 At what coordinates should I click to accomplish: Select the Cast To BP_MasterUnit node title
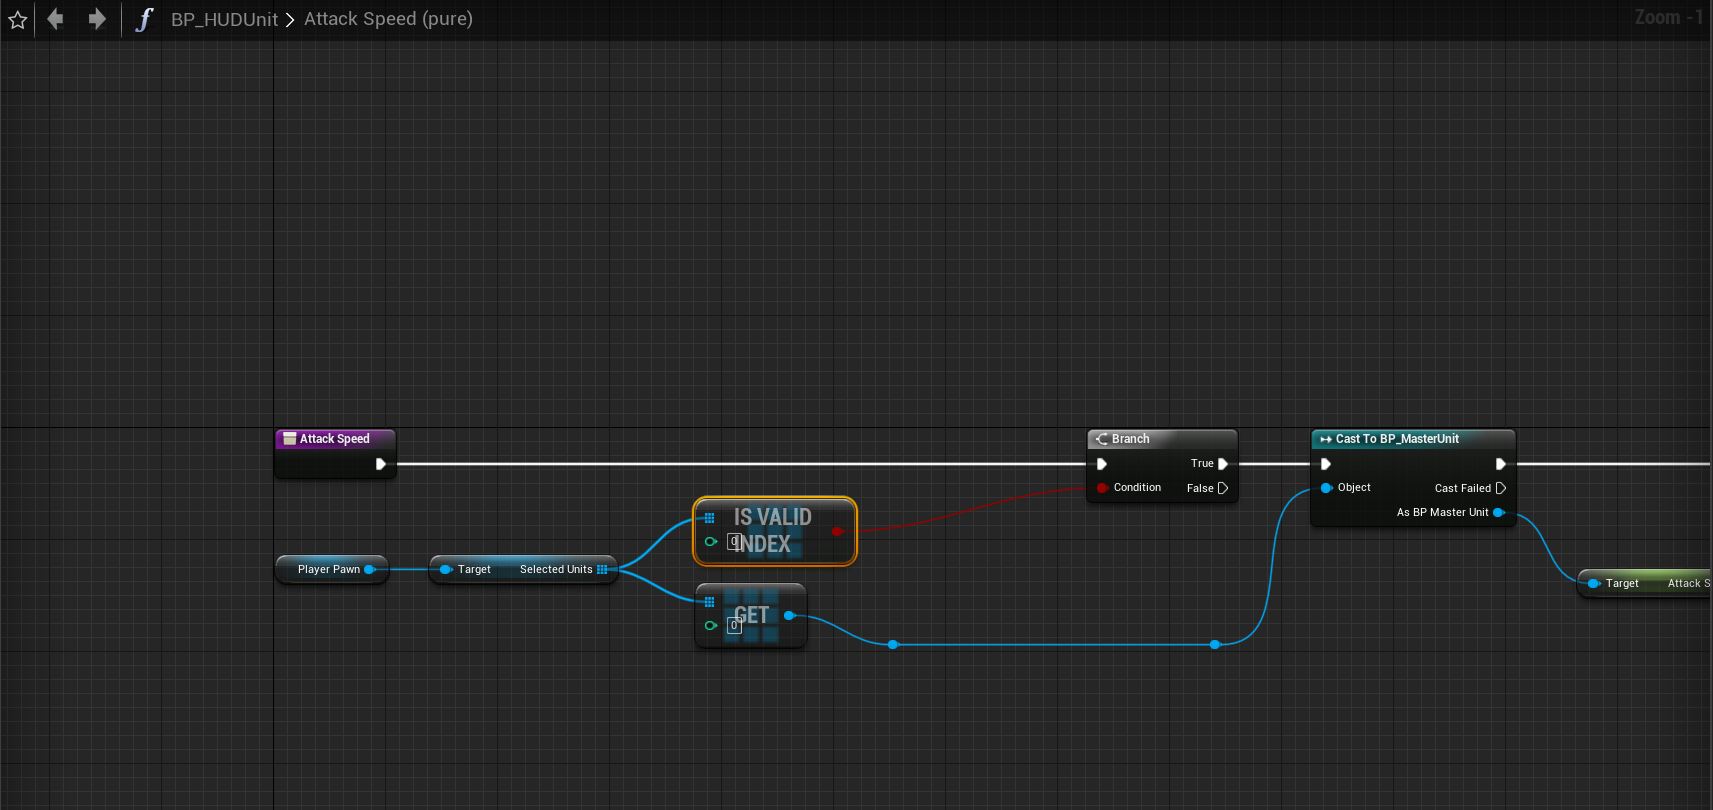[1397, 439]
